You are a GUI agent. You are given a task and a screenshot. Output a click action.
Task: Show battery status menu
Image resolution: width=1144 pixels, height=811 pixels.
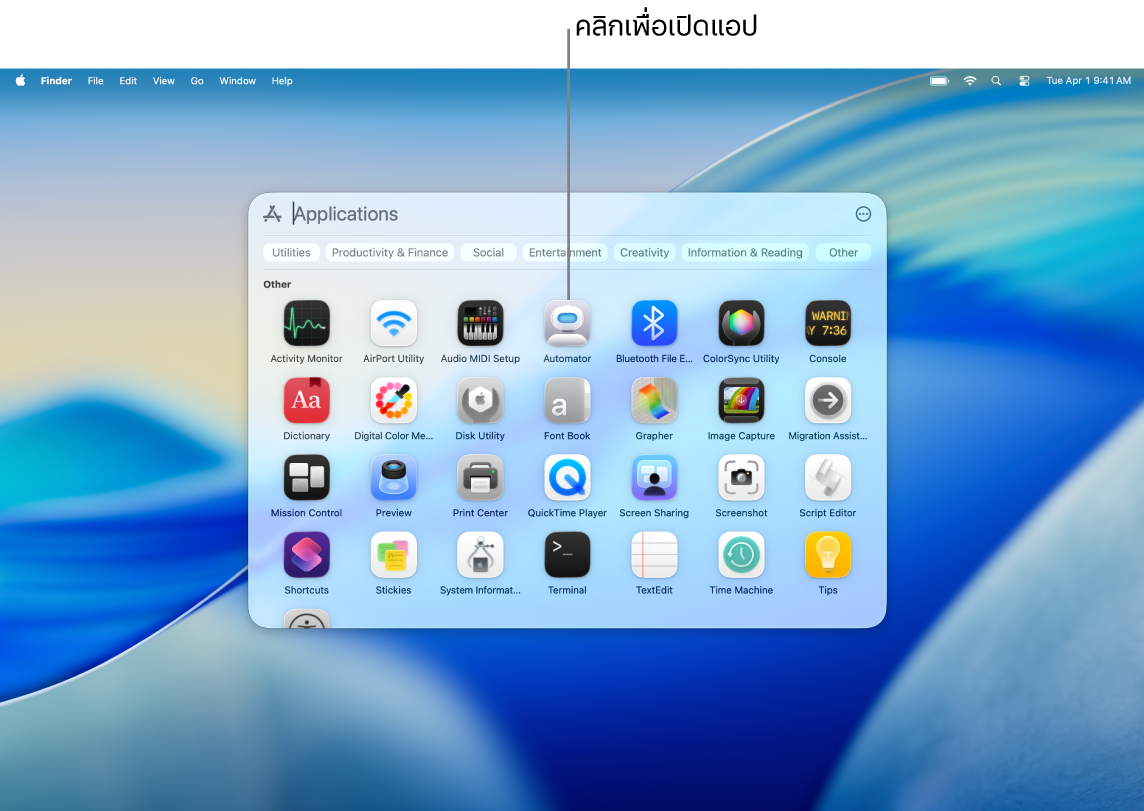(x=940, y=81)
